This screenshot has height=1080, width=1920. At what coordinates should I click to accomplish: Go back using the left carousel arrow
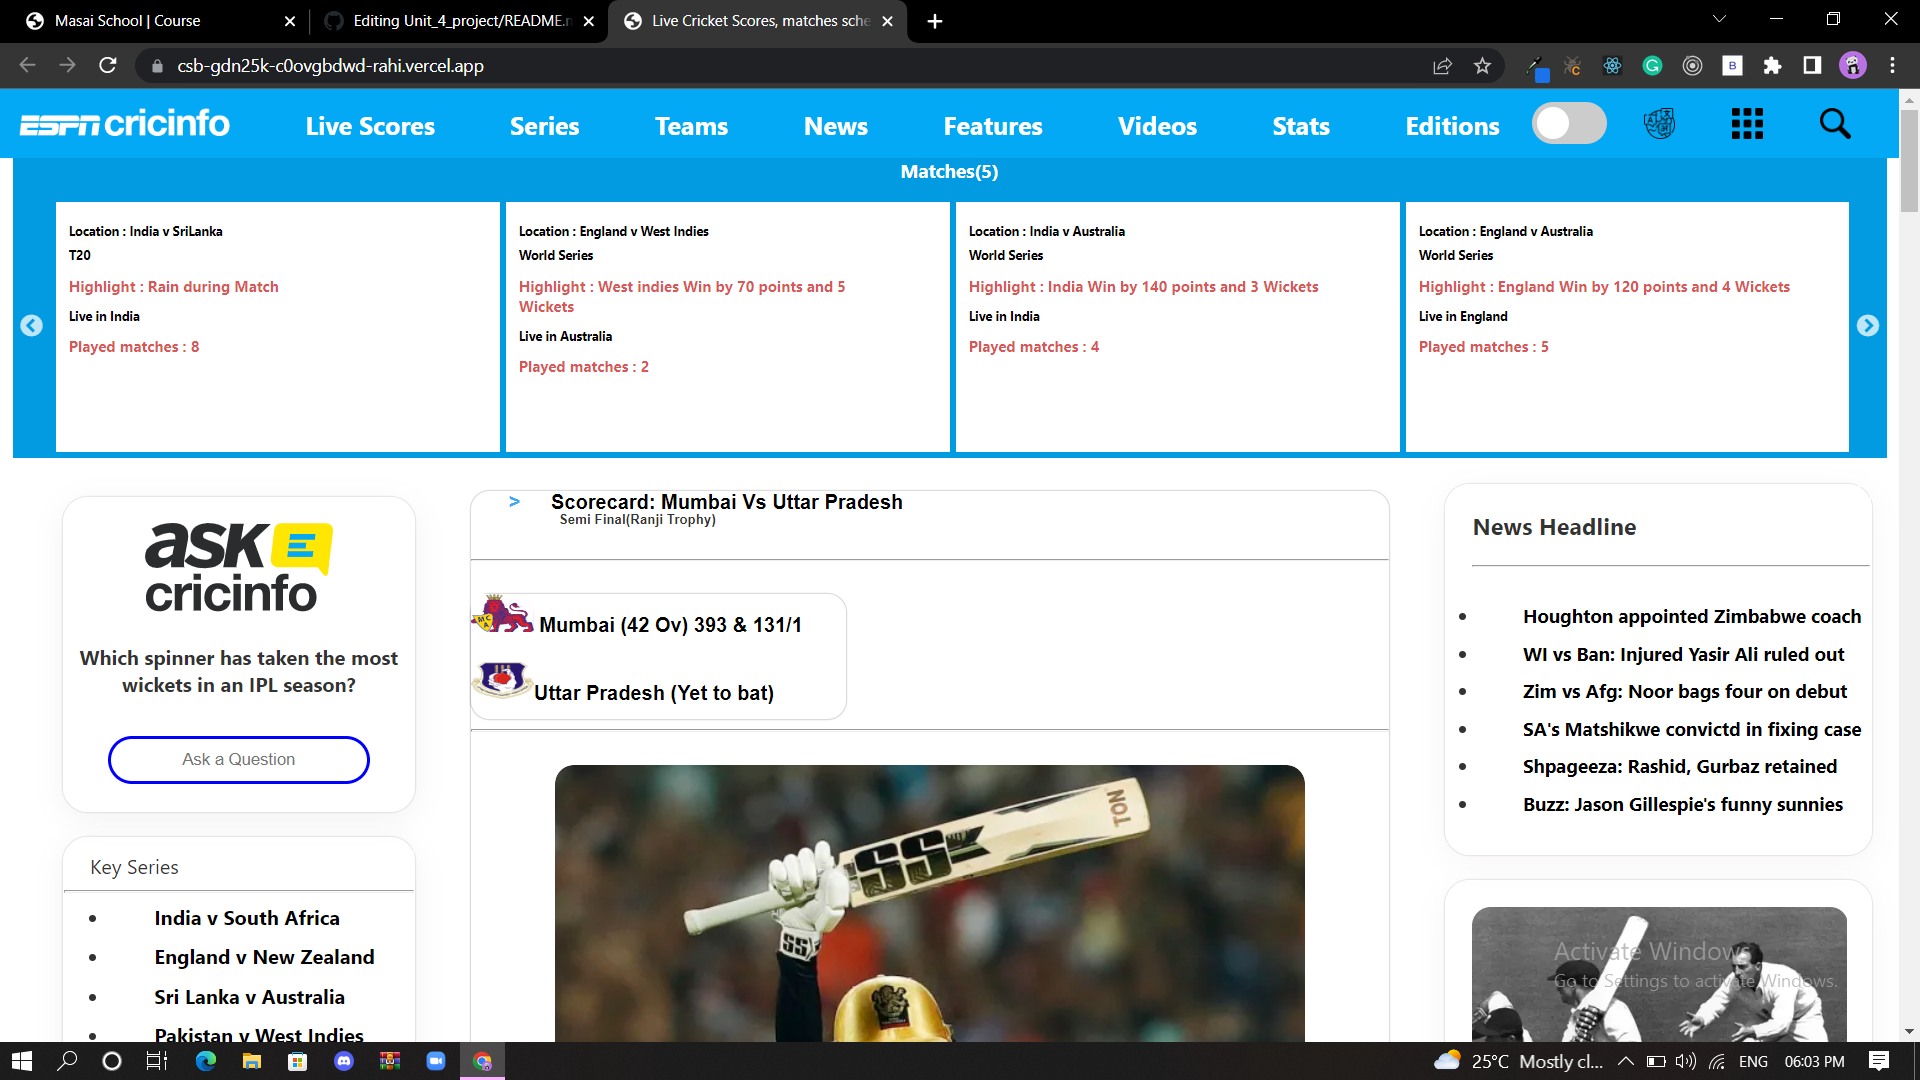31,325
